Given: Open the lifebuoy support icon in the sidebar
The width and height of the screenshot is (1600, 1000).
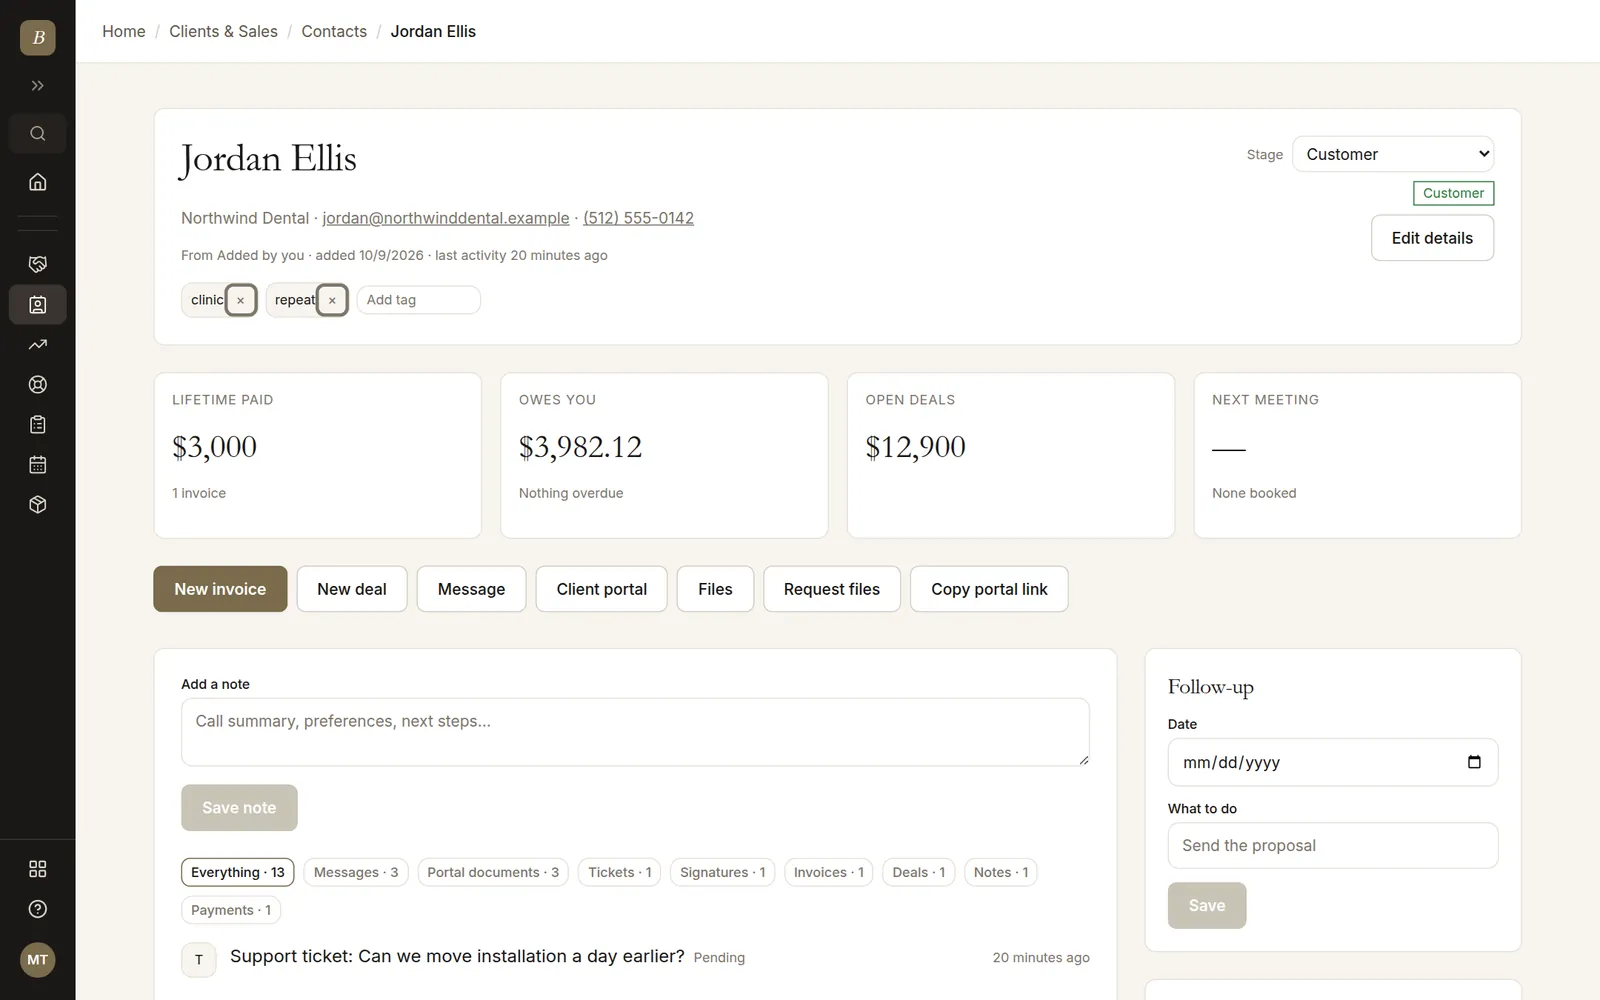Looking at the screenshot, I should (x=38, y=385).
